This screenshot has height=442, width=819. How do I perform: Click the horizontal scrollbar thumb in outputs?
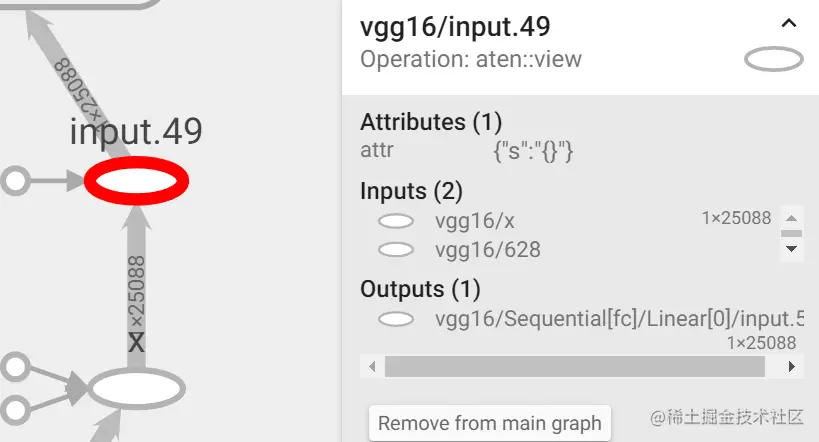575,366
